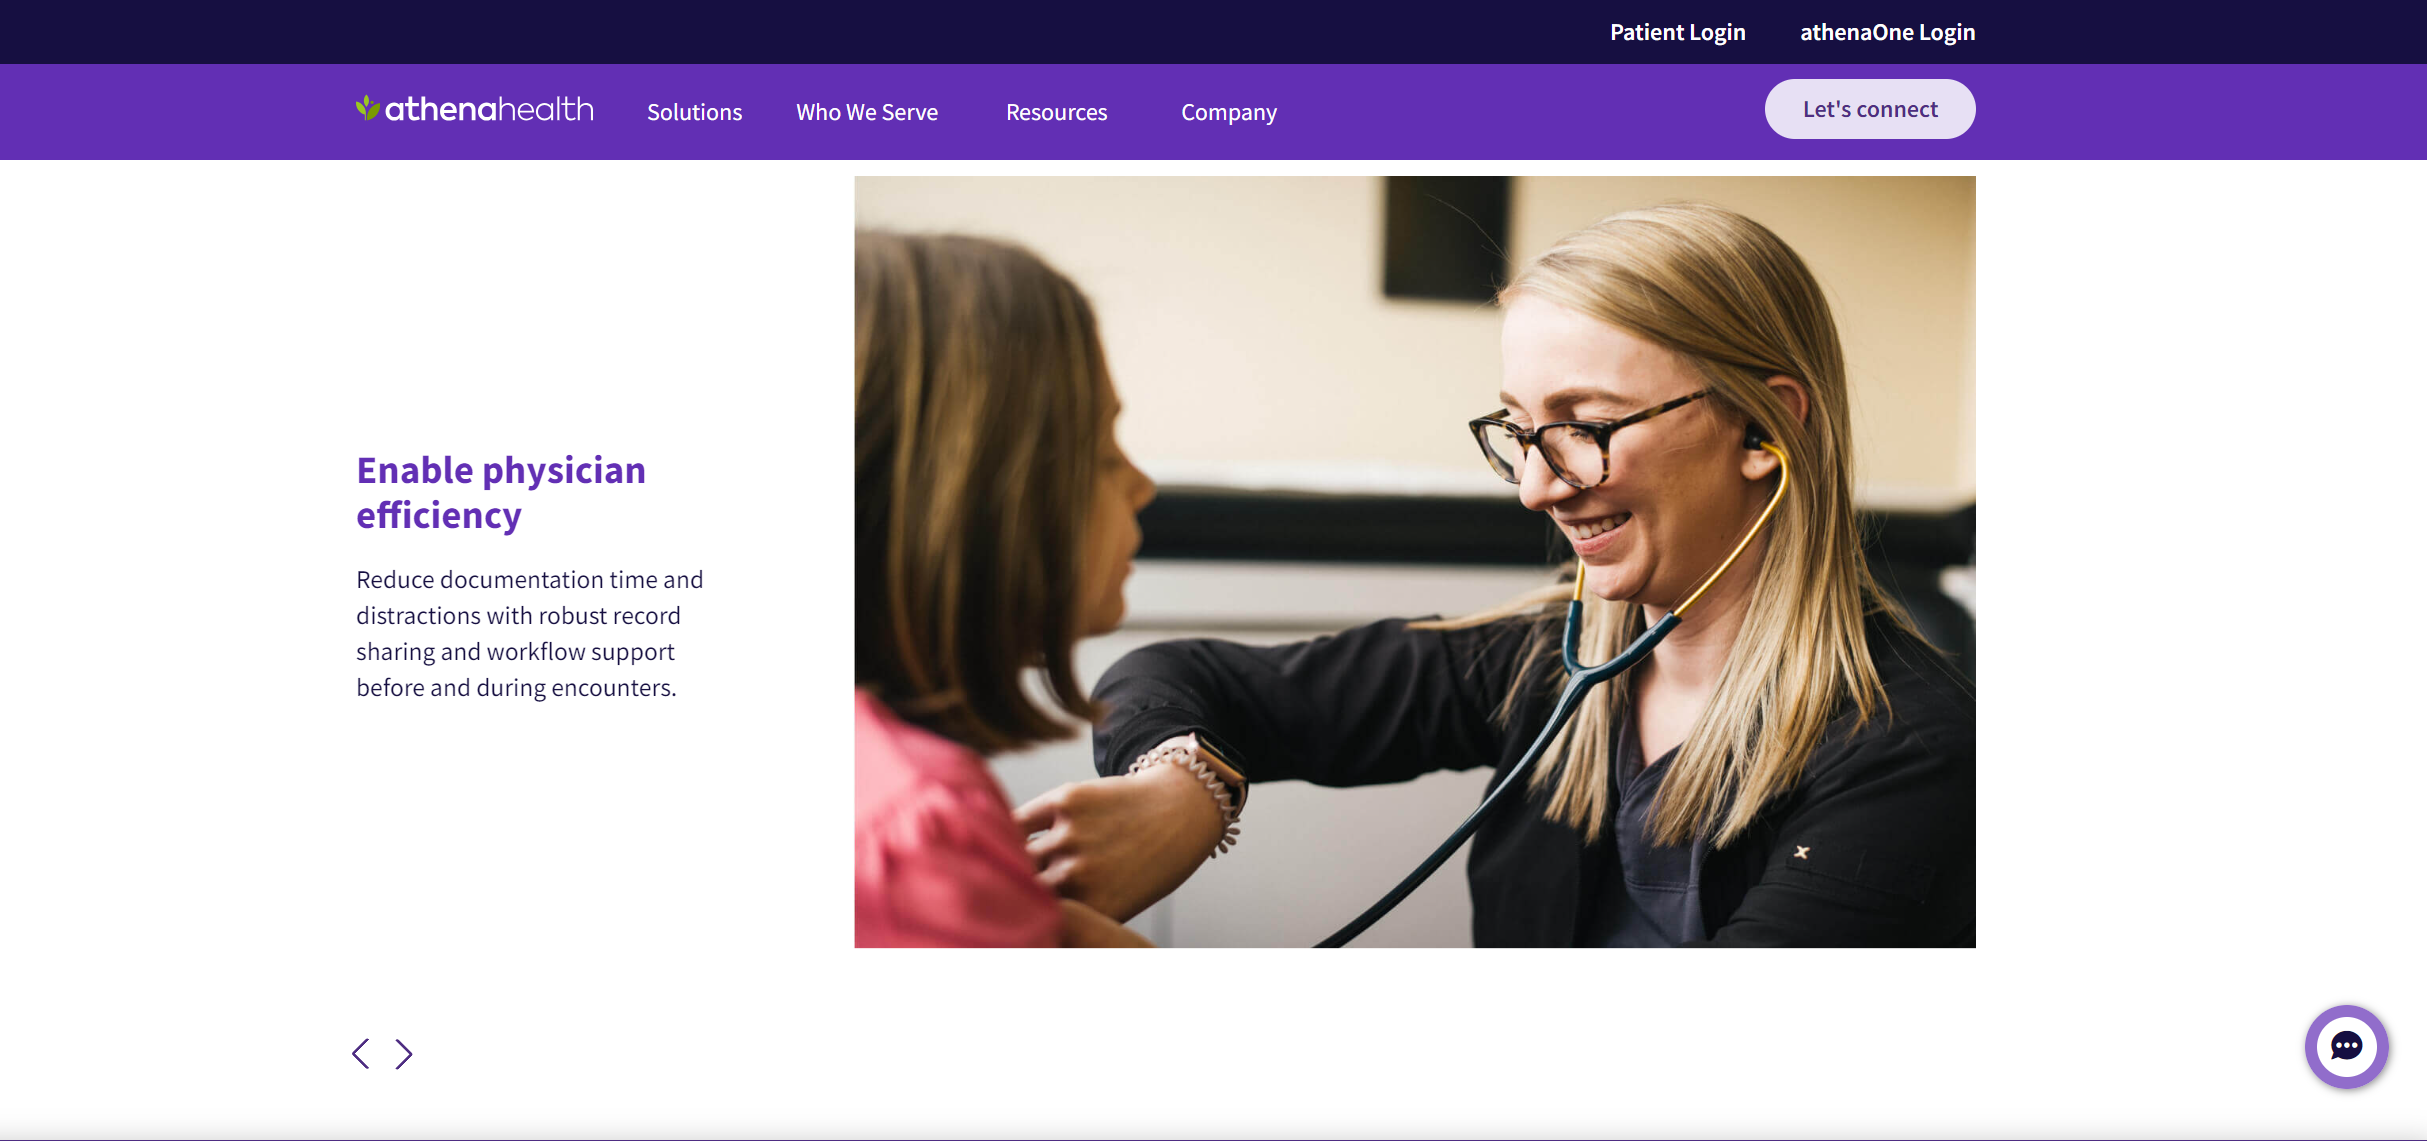Click the green leaf logo icon
Image resolution: width=2427 pixels, height=1141 pixels.
click(x=367, y=107)
